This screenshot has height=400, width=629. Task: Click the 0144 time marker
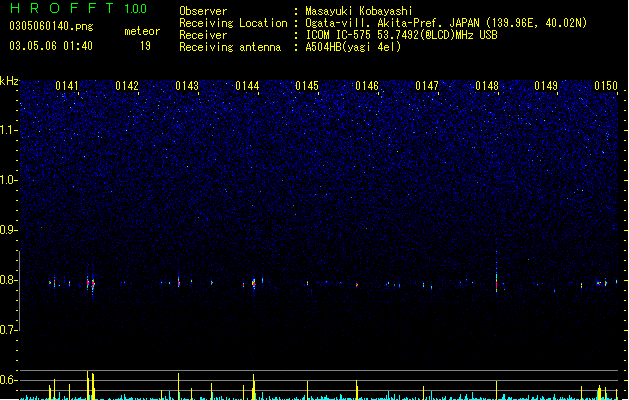coord(247,86)
